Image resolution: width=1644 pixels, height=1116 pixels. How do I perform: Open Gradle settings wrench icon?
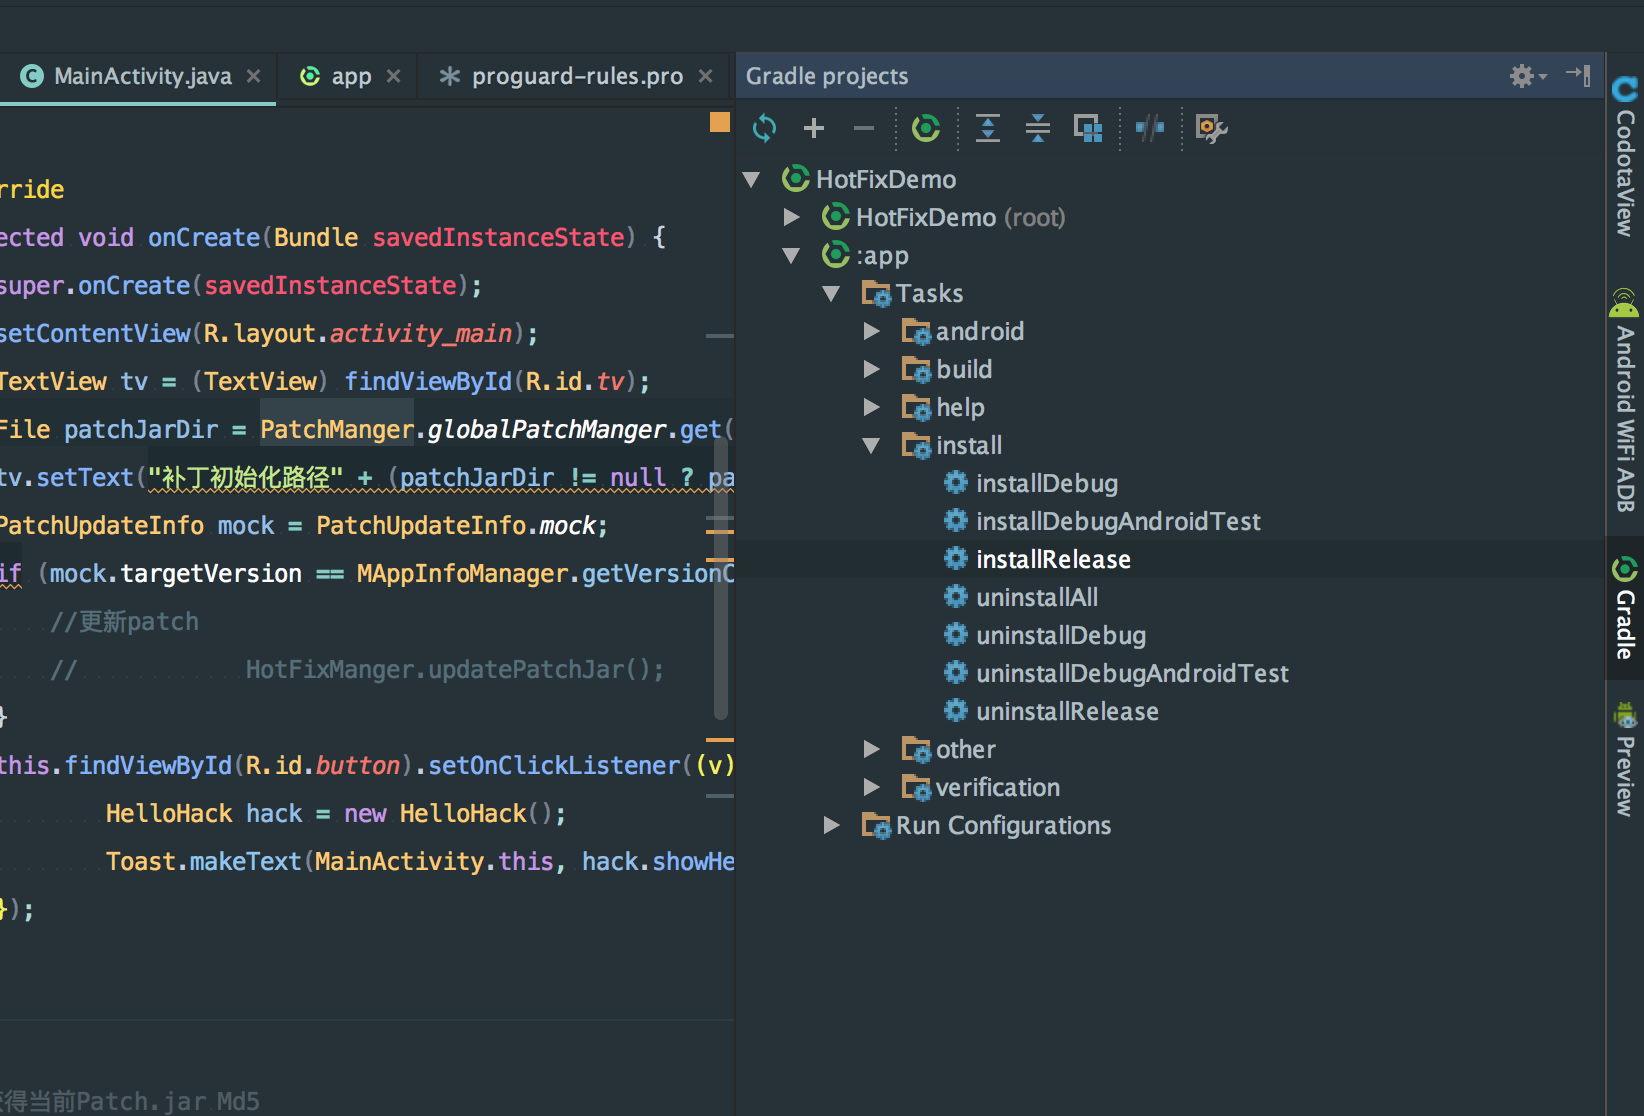(x=1211, y=128)
